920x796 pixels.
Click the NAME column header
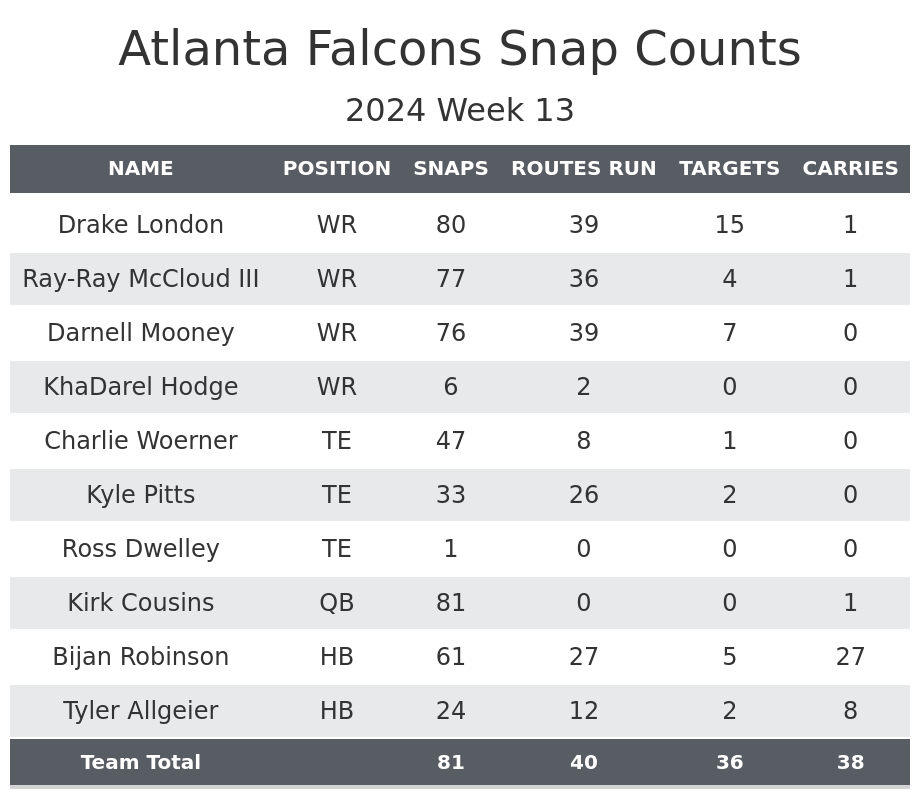point(141,169)
